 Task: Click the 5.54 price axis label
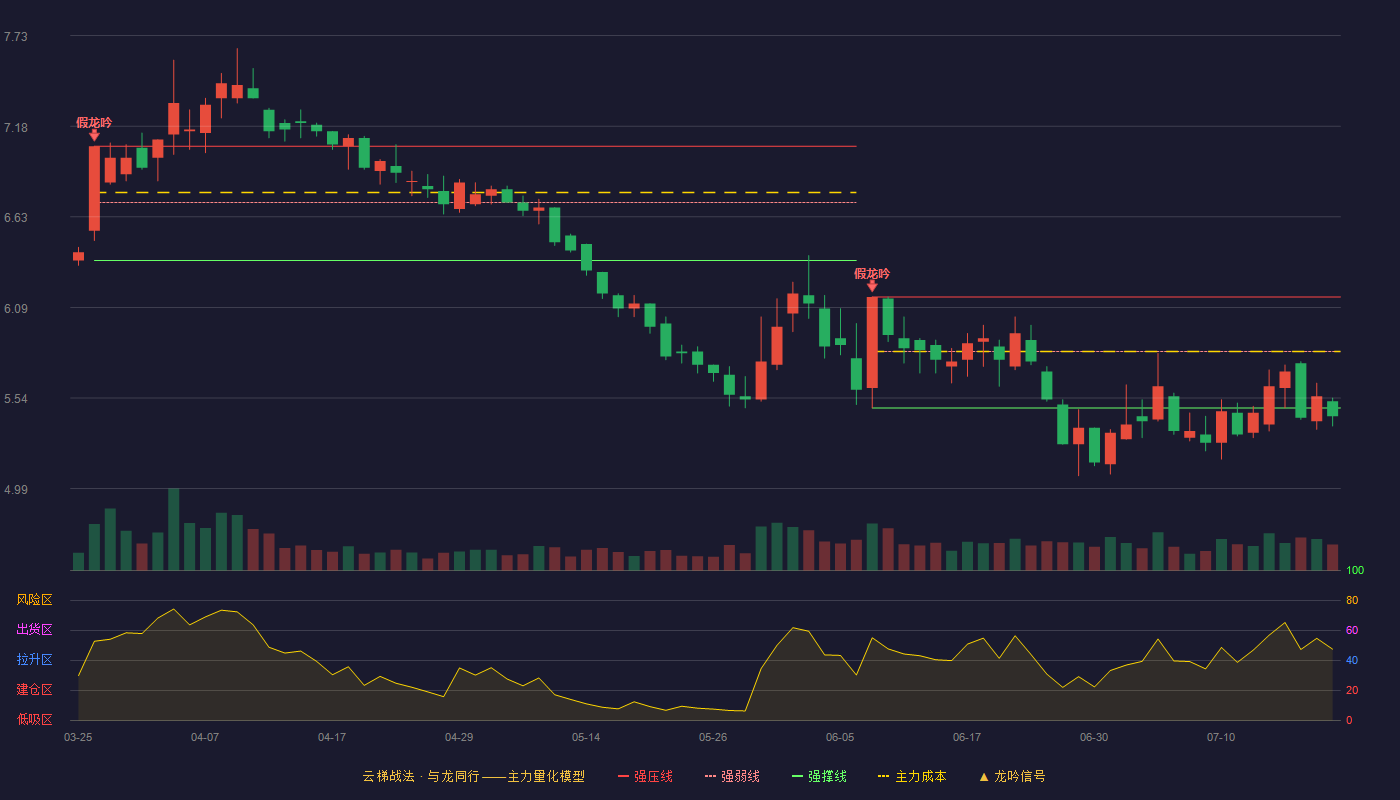coord(16,399)
